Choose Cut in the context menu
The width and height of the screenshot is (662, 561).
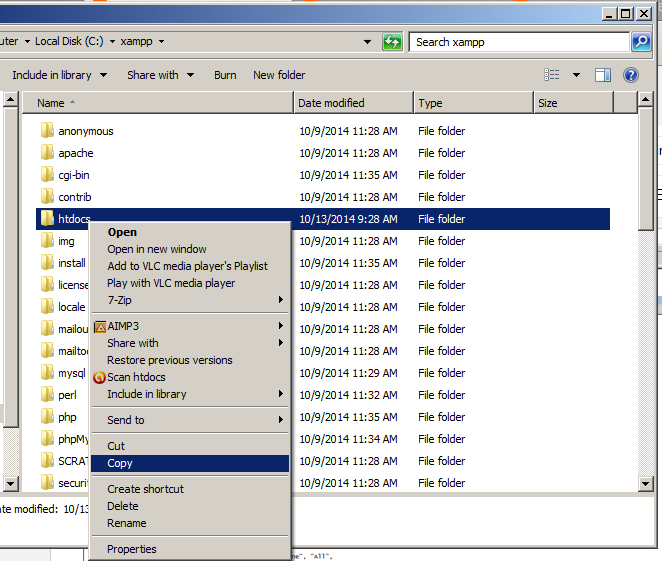(x=190, y=446)
